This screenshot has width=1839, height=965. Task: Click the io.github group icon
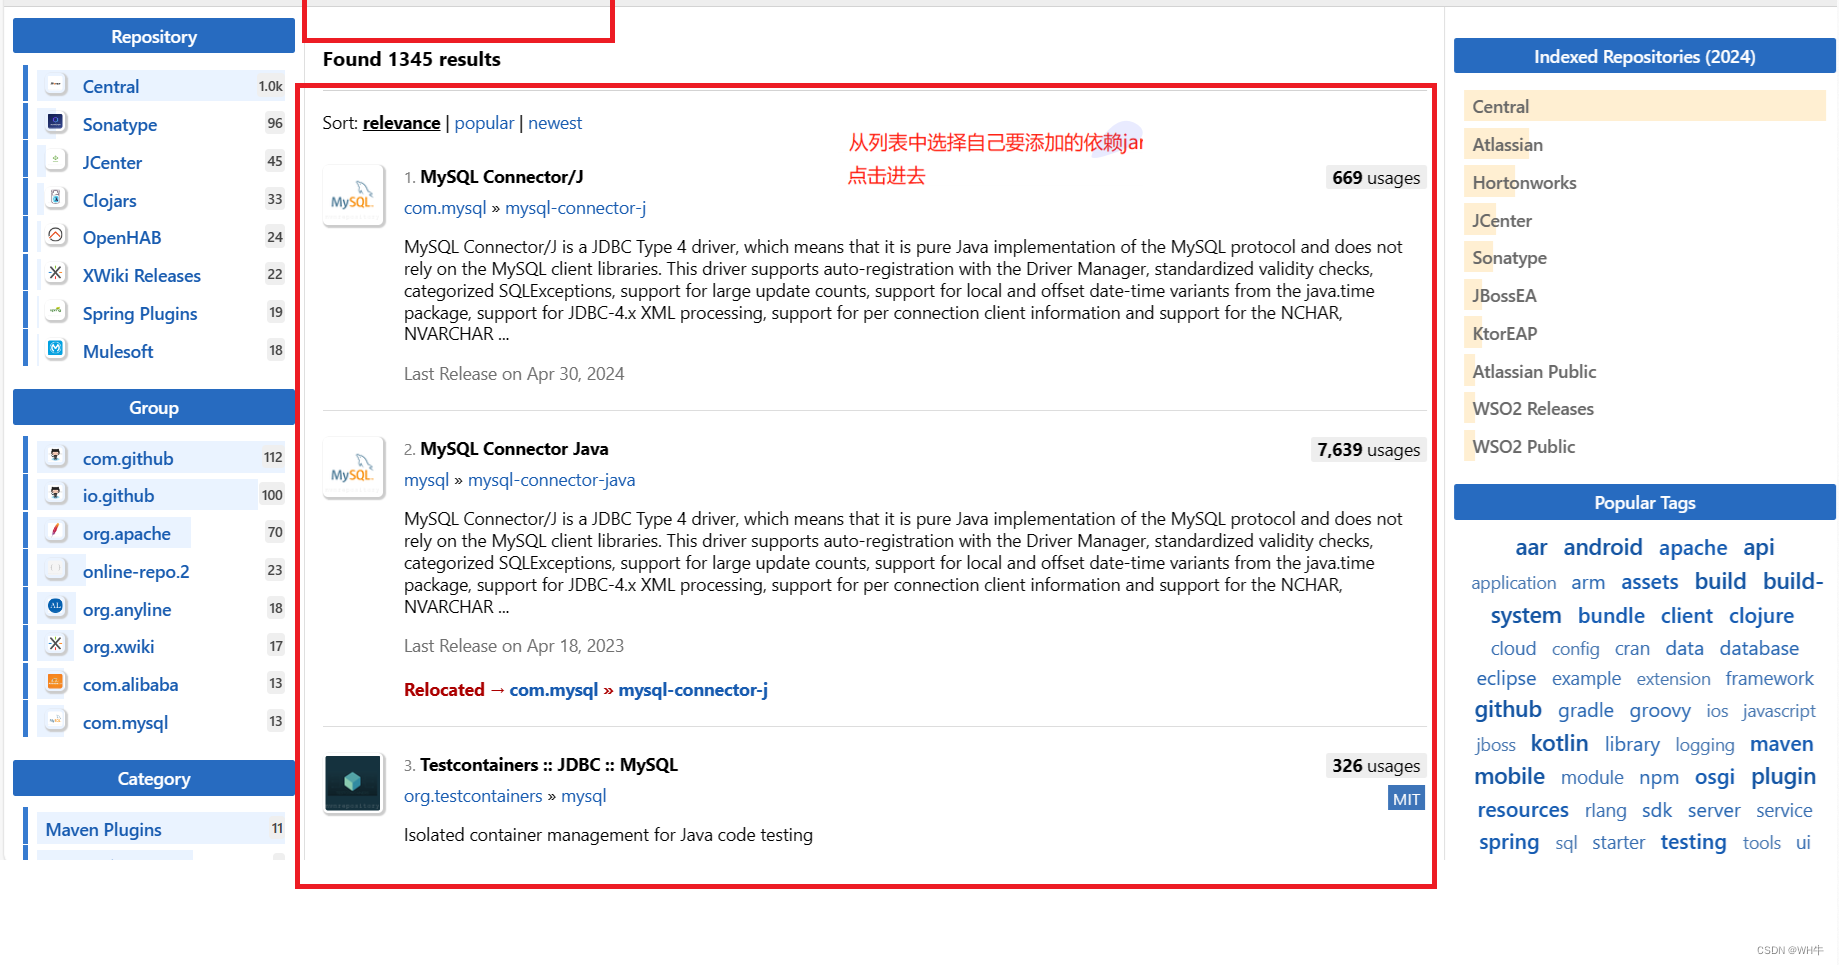click(56, 494)
